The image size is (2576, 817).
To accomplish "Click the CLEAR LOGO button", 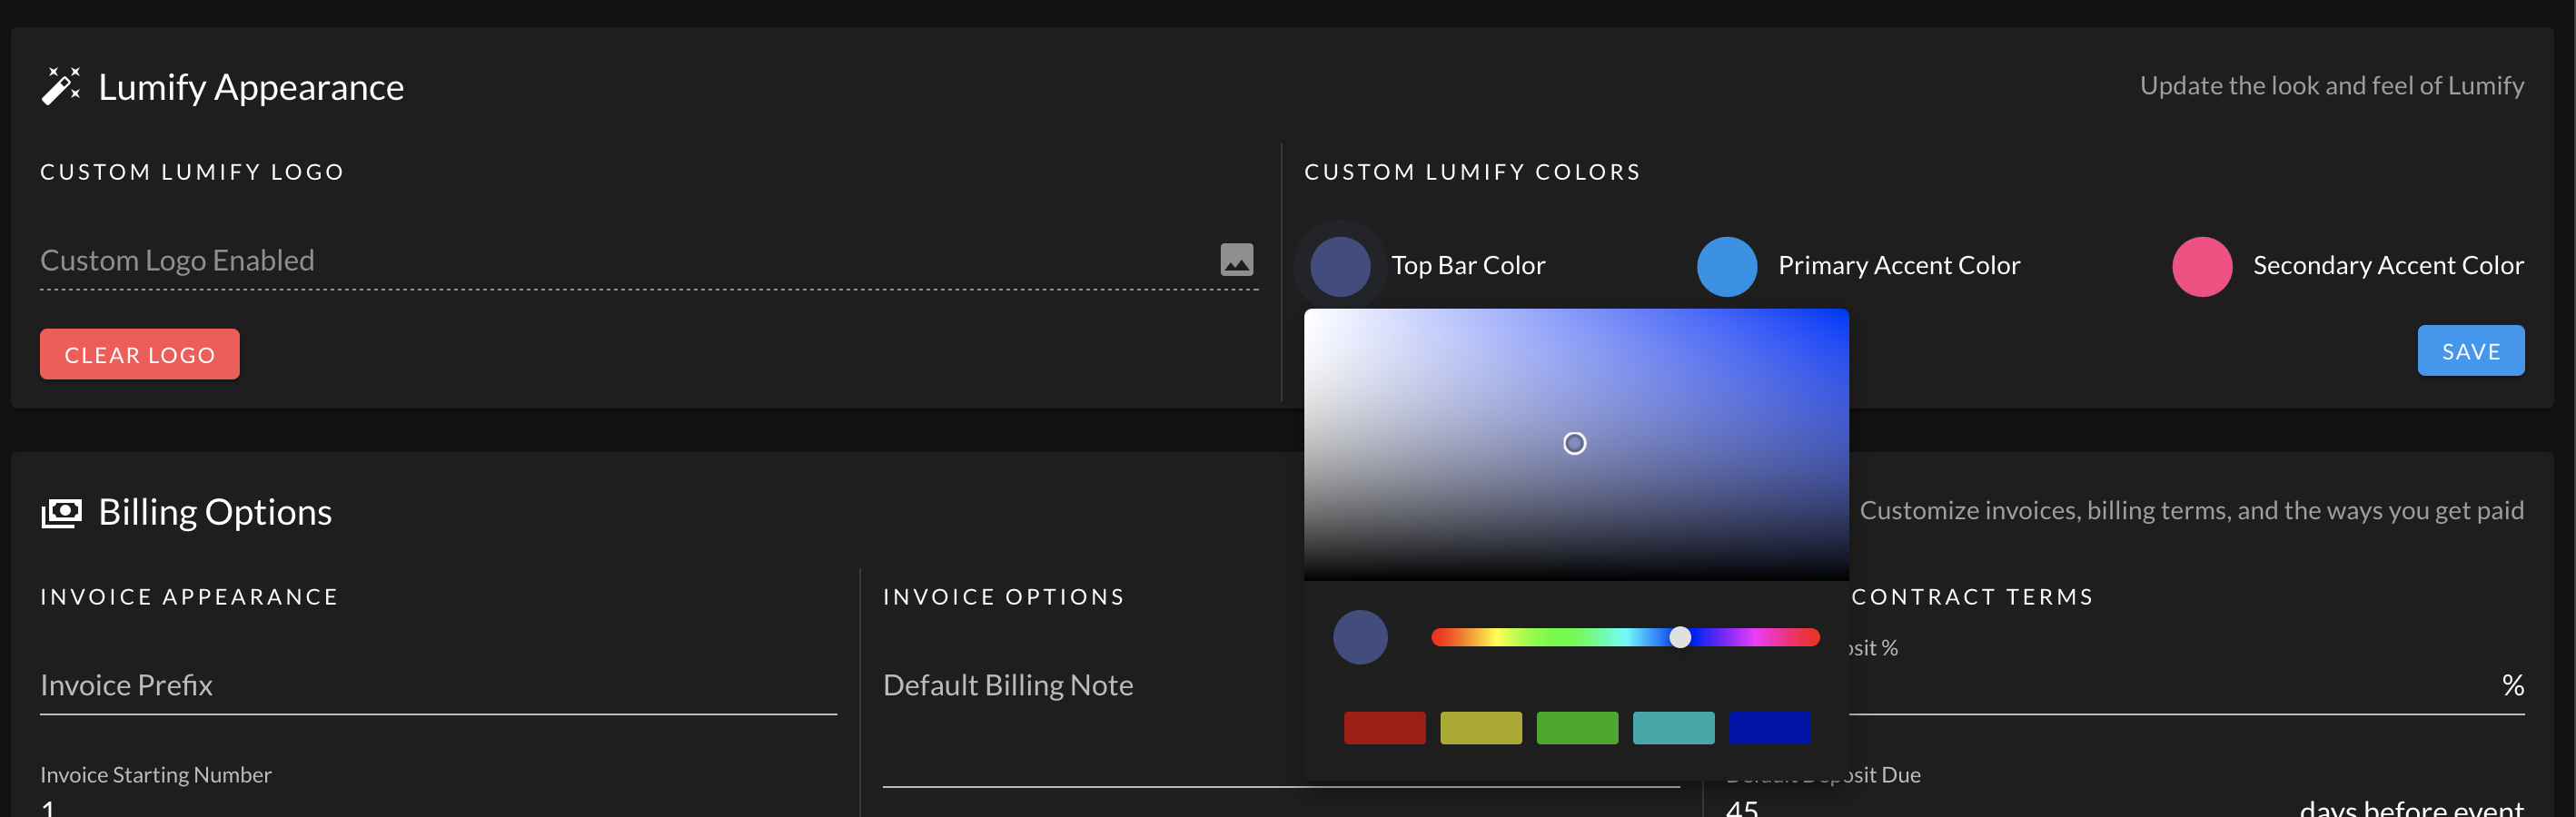I will (x=140, y=354).
